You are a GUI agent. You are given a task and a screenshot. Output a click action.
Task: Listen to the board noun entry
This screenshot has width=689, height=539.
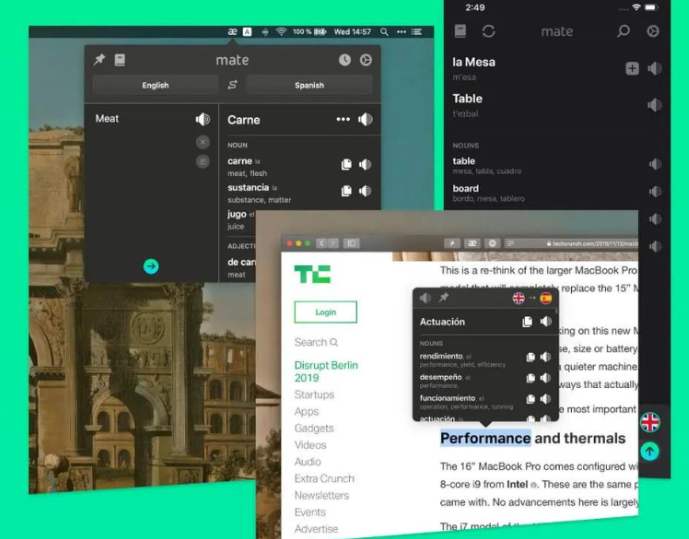click(x=655, y=192)
